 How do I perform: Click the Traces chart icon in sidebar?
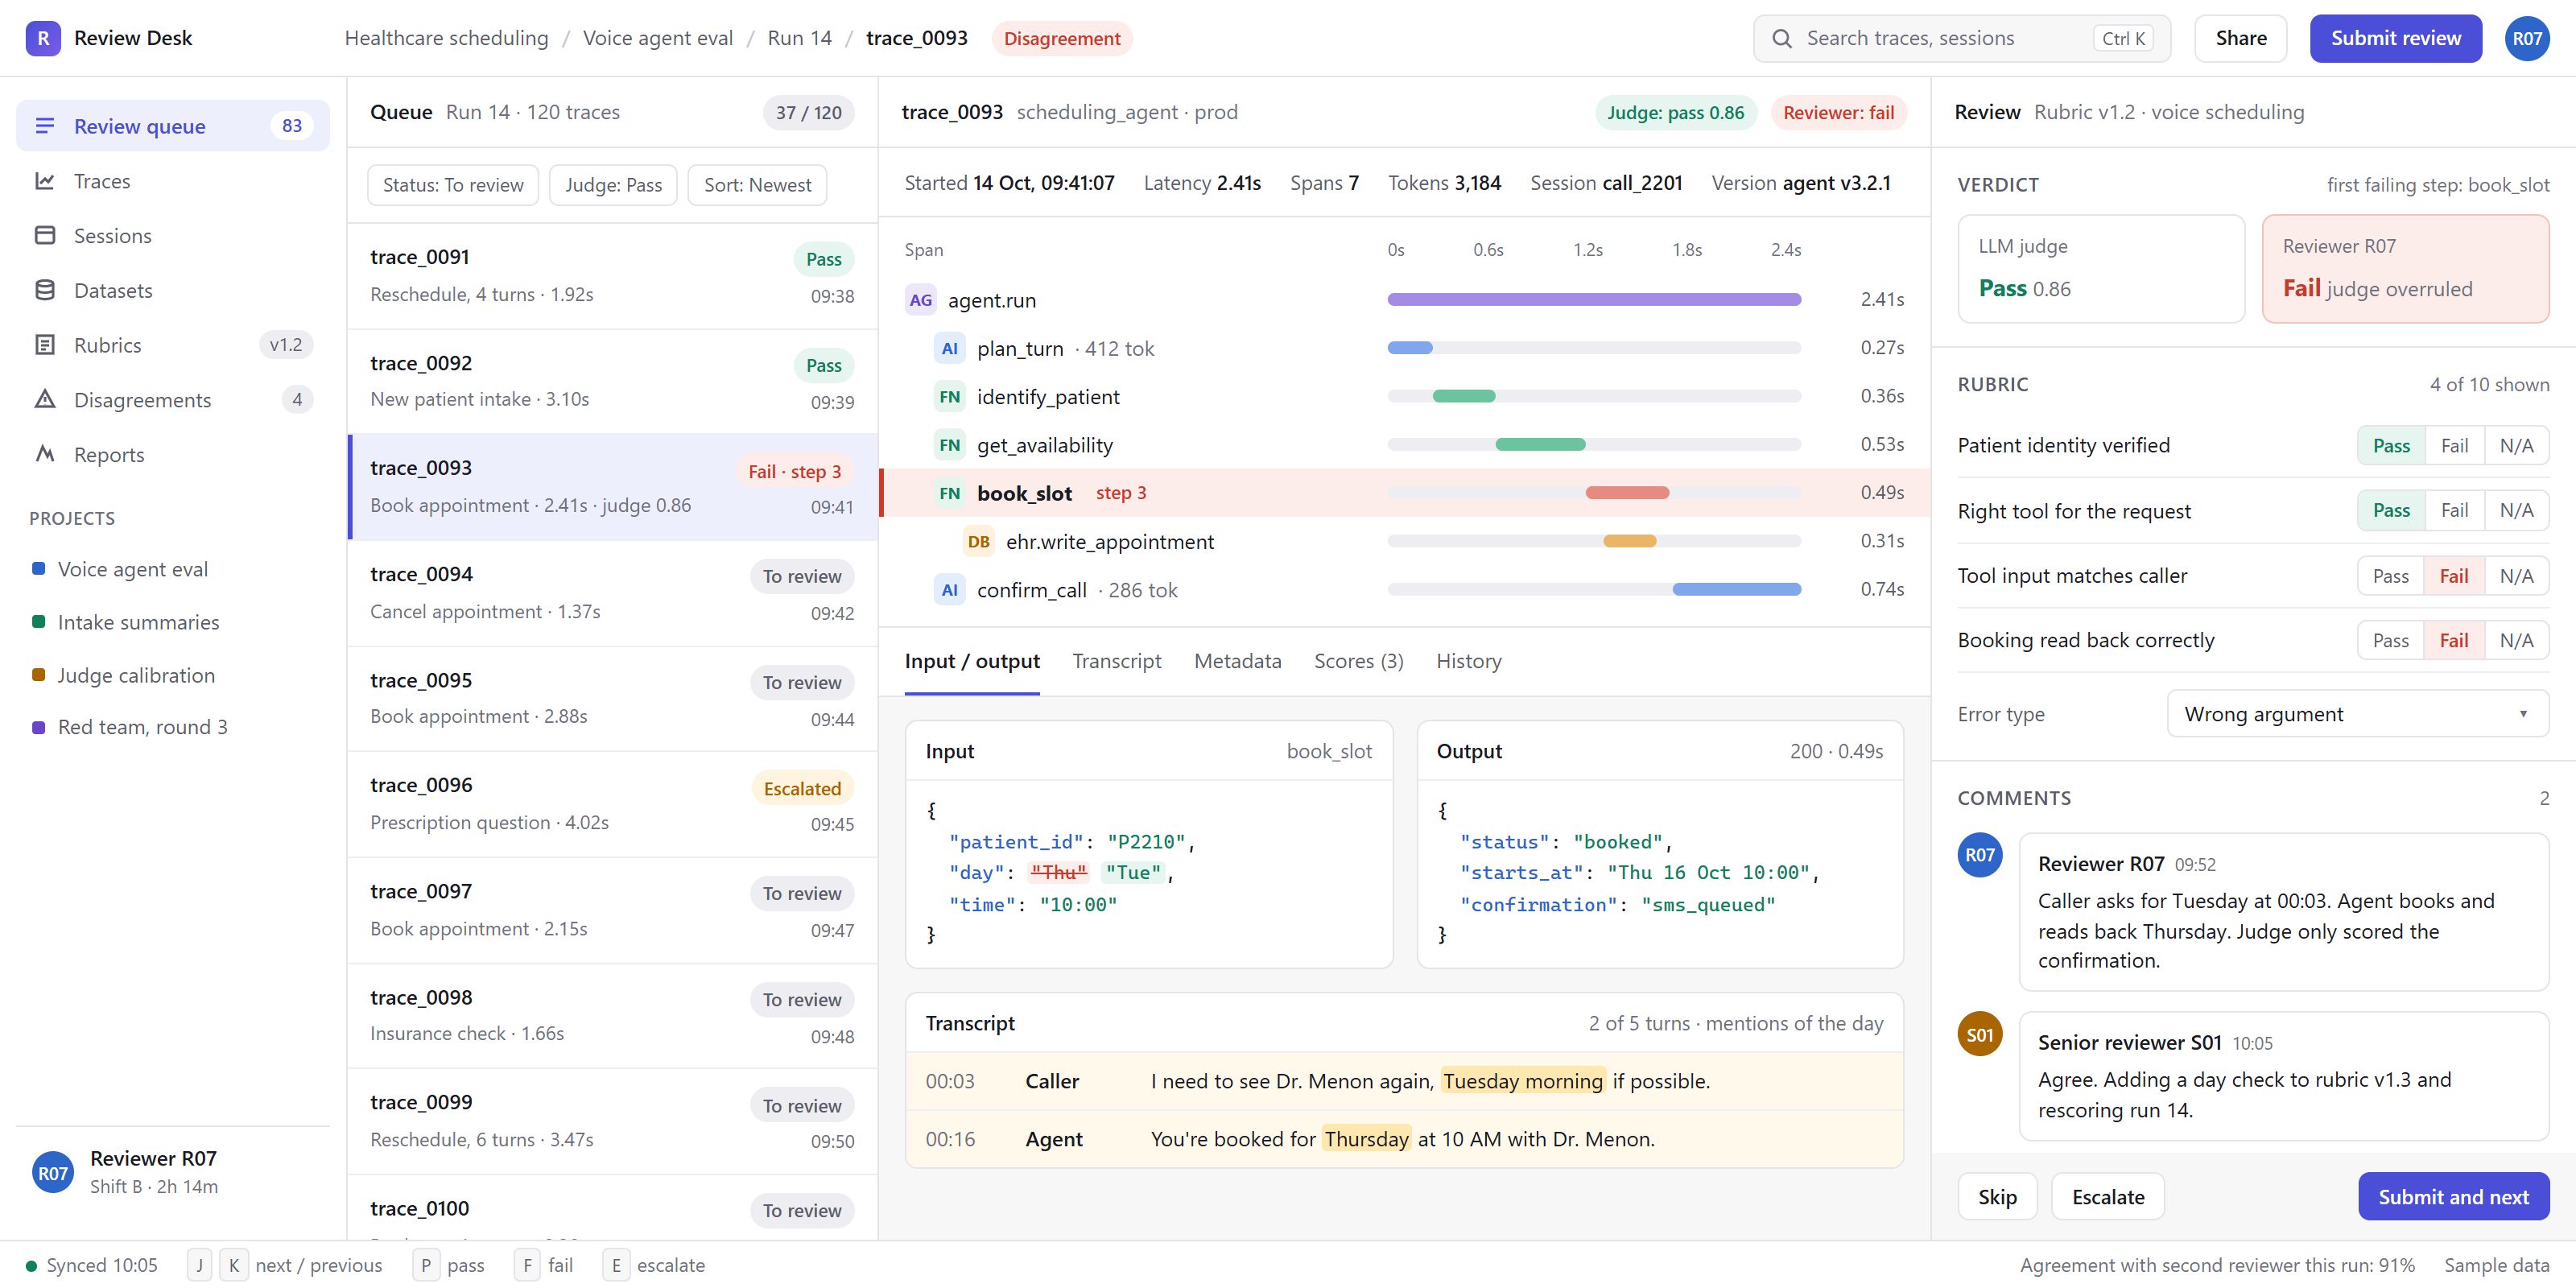(44, 181)
